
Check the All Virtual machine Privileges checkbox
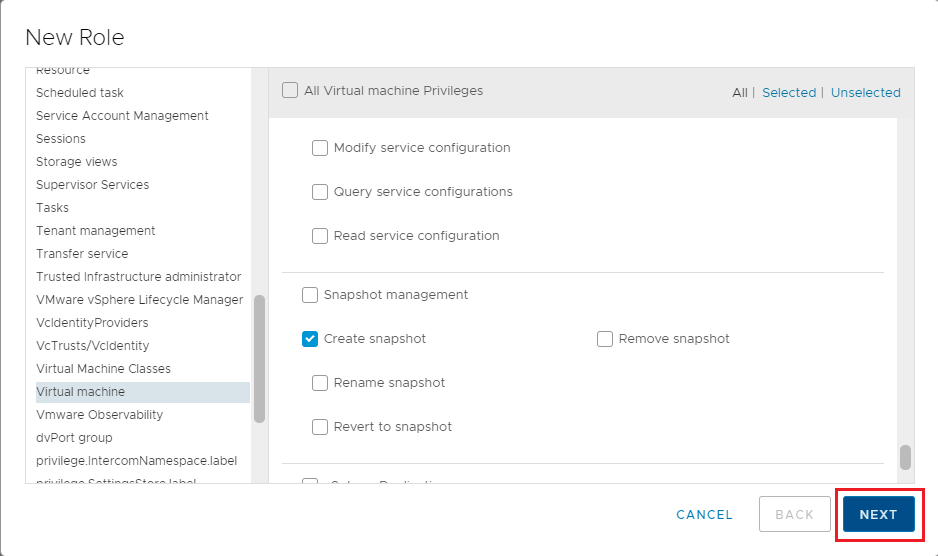coord(290,91)
